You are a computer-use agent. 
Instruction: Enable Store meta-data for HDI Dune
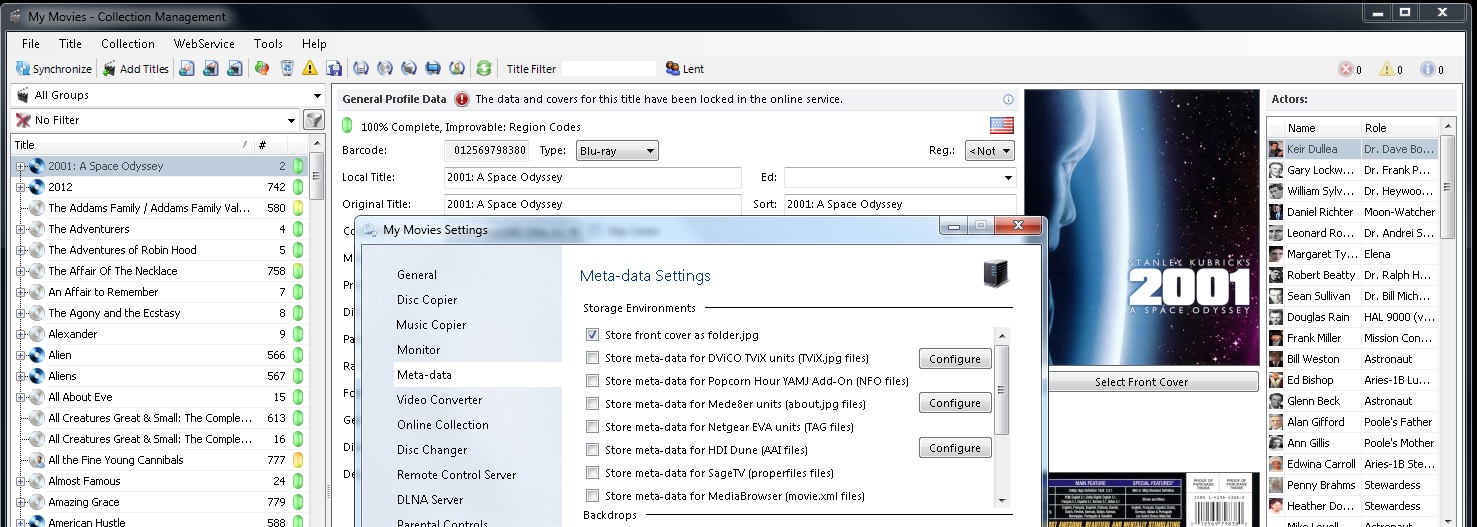tap(593, 450)
